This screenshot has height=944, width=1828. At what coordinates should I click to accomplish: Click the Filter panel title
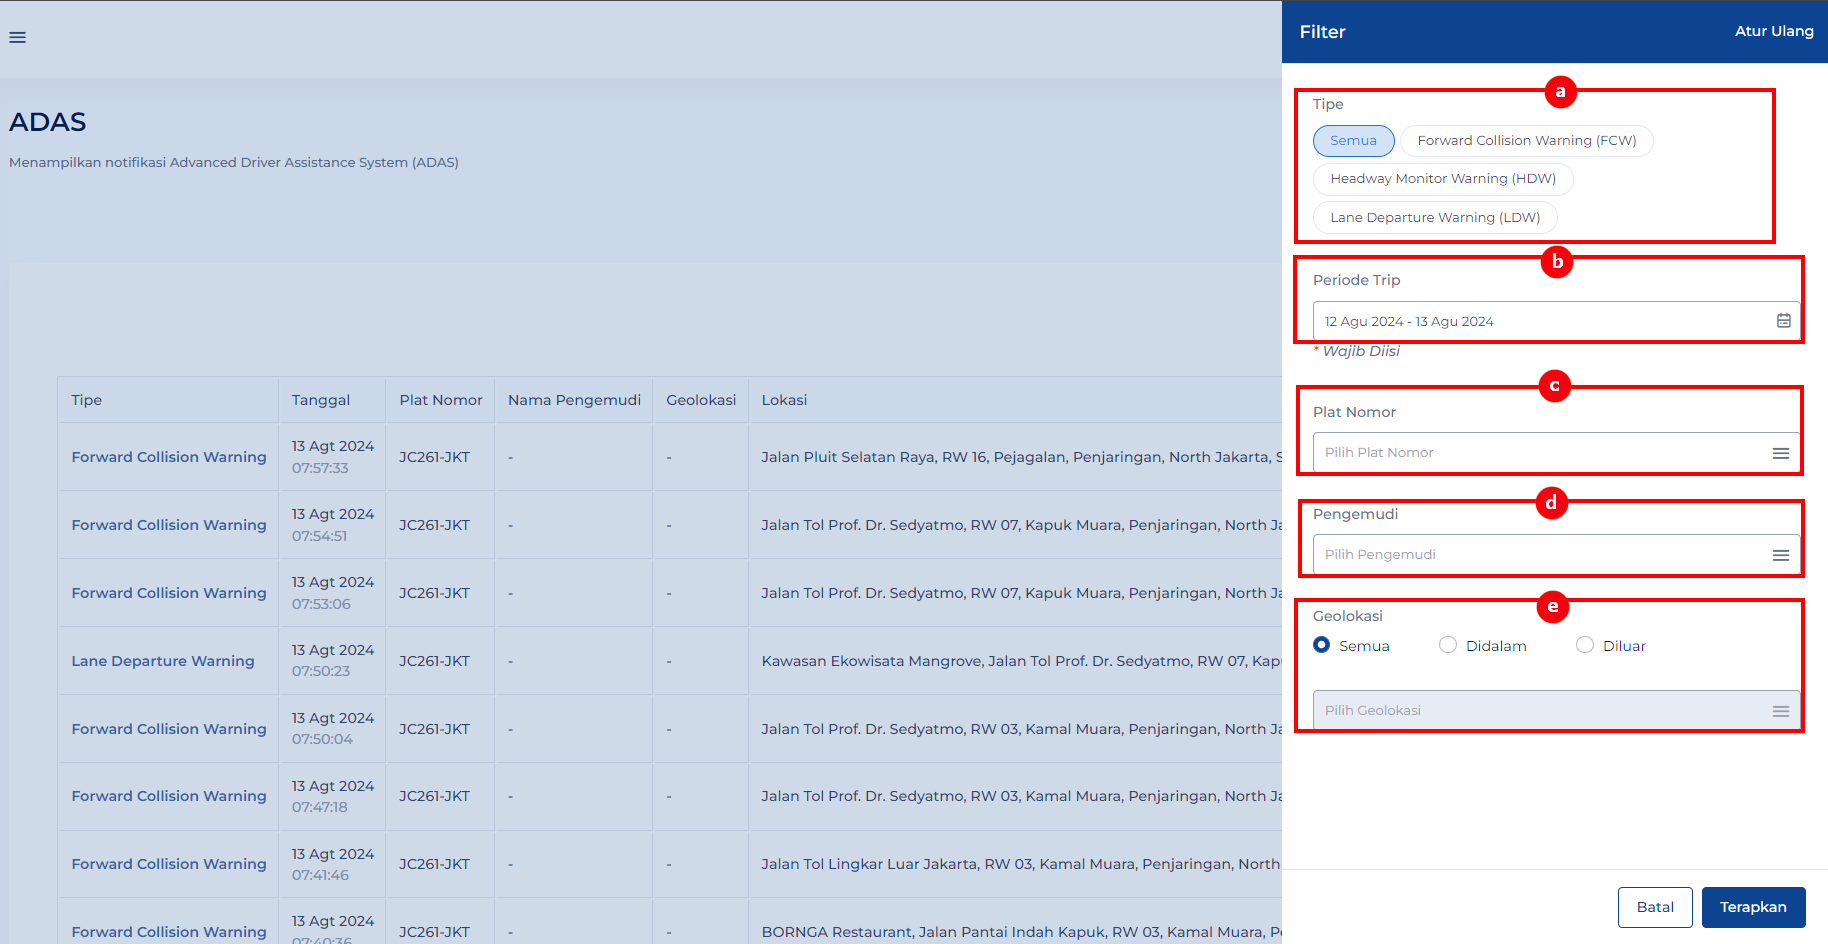(x=1322, y=32)
